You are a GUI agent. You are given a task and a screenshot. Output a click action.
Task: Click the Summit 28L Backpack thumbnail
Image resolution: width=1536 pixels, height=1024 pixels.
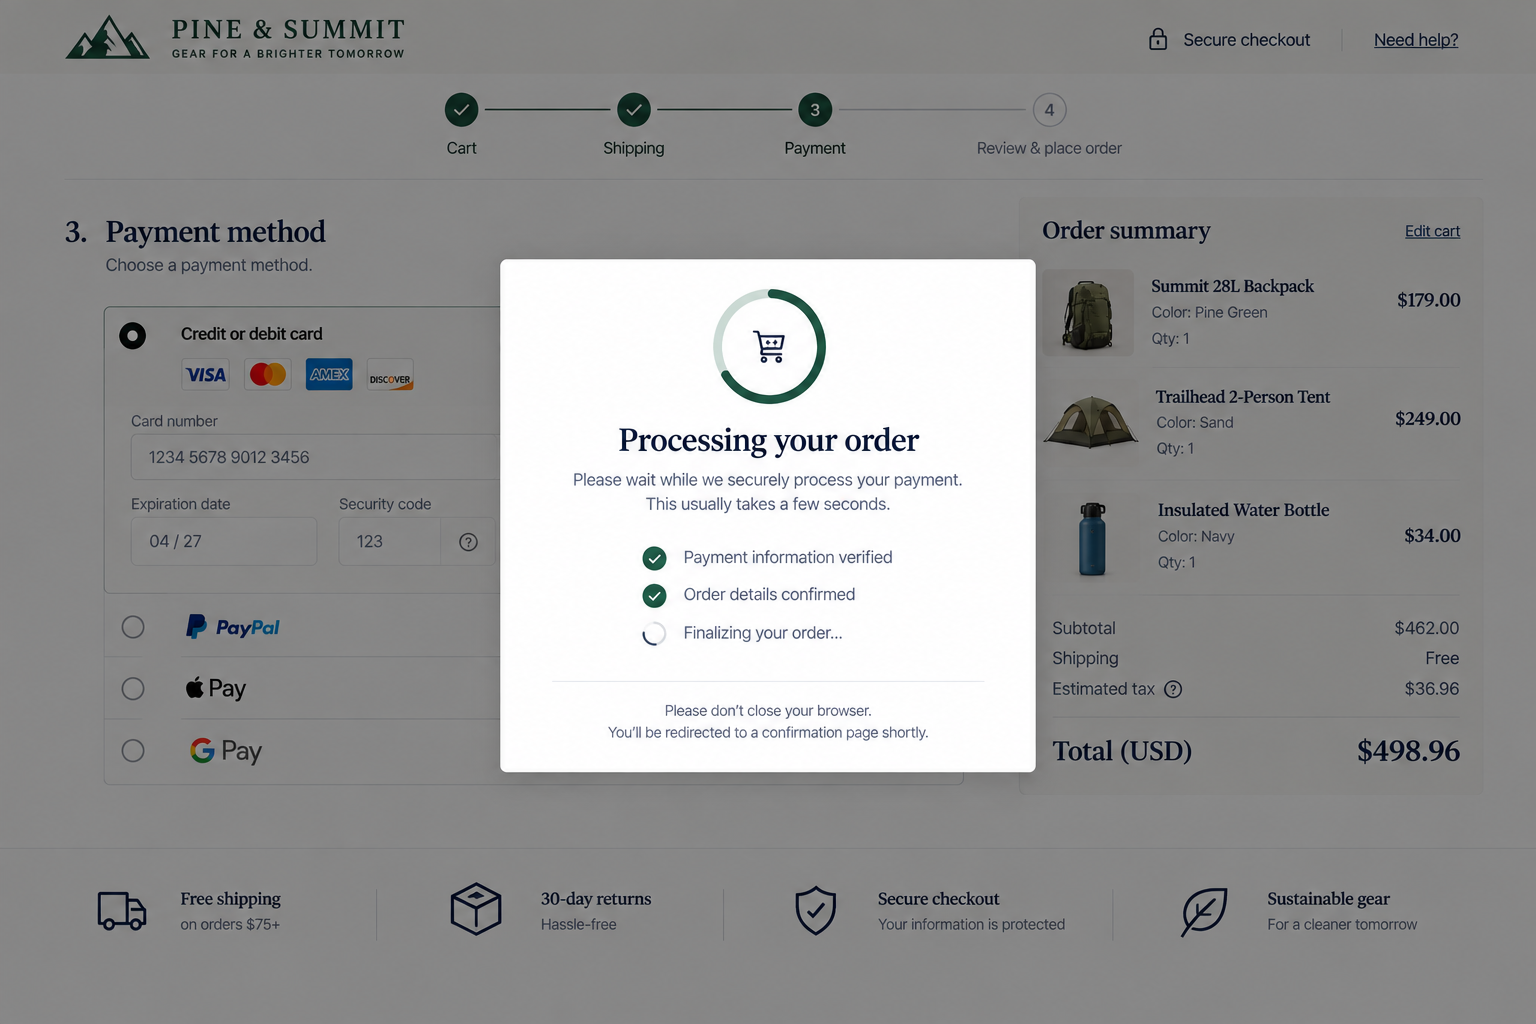pos(1088,313)
